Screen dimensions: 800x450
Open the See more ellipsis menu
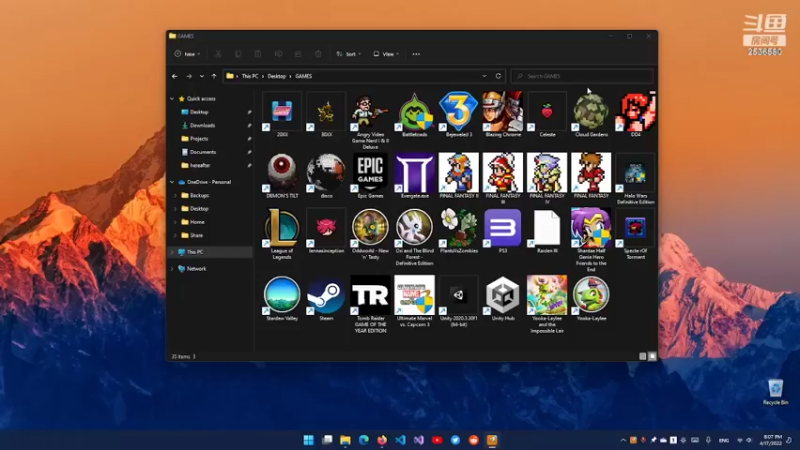click(416, 54)
